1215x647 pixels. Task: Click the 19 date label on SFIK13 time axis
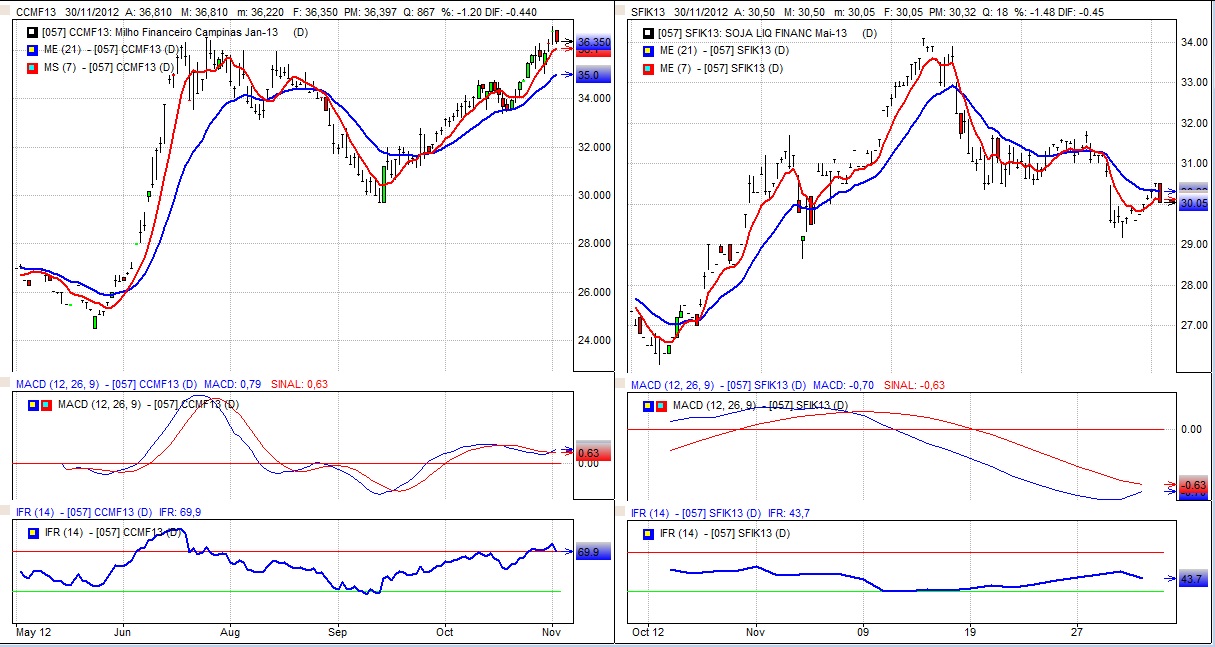(969, 632)
